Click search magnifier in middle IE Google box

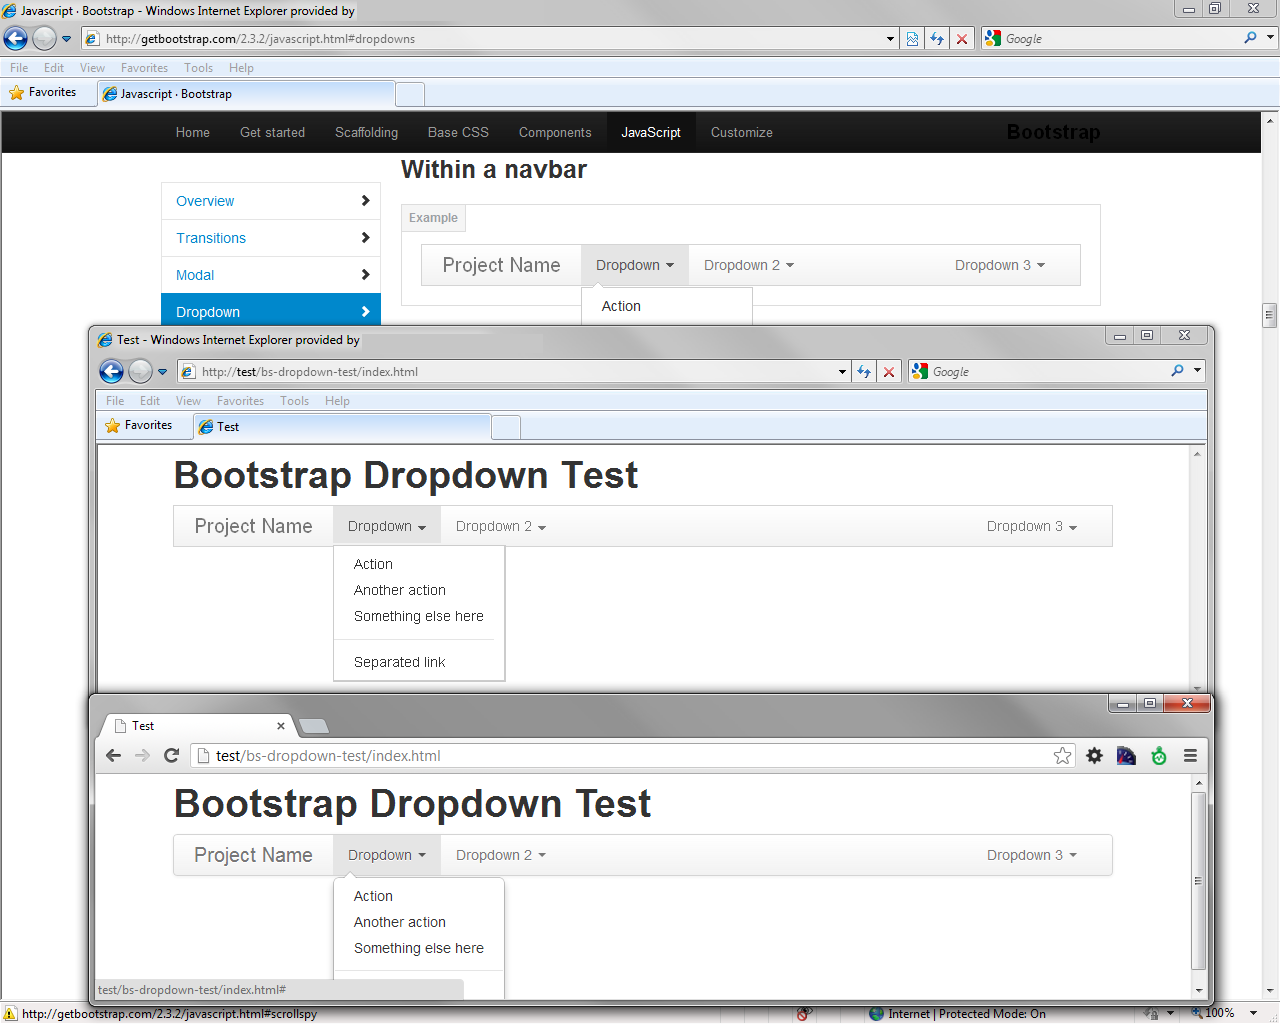(x=1177, y=371)
